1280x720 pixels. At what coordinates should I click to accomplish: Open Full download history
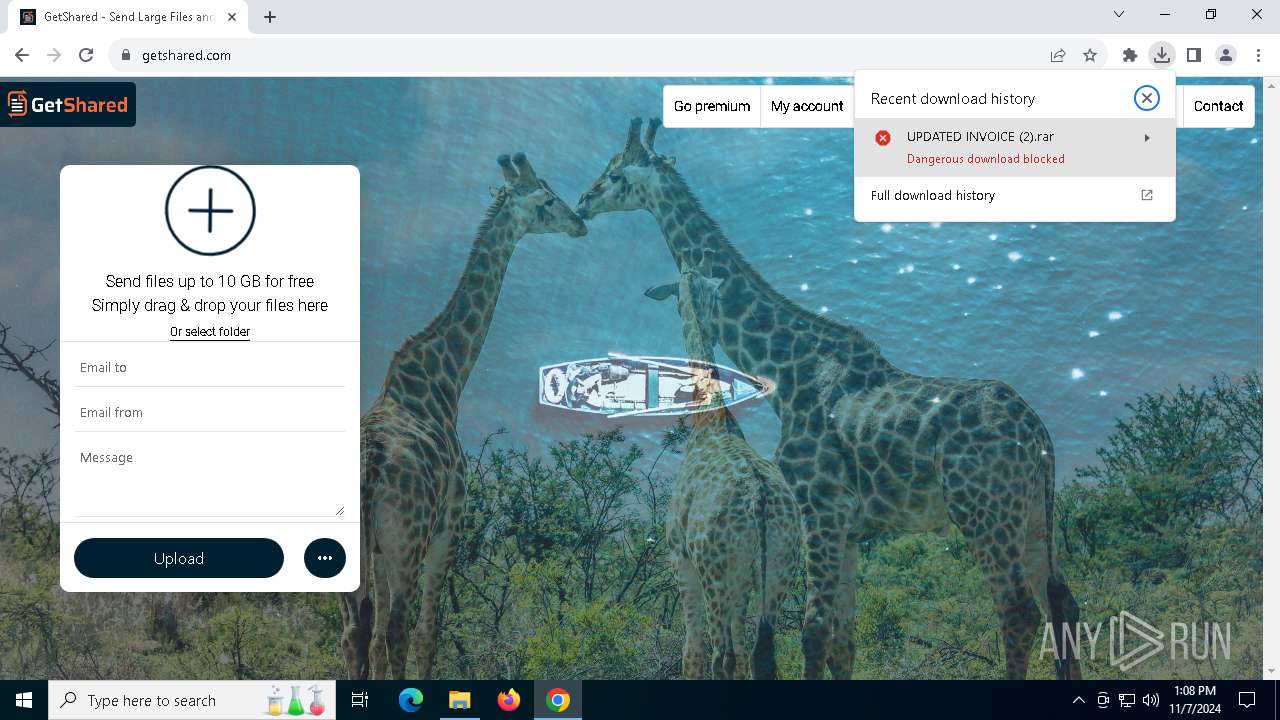pyautogui.click(x=1015, y=195)
